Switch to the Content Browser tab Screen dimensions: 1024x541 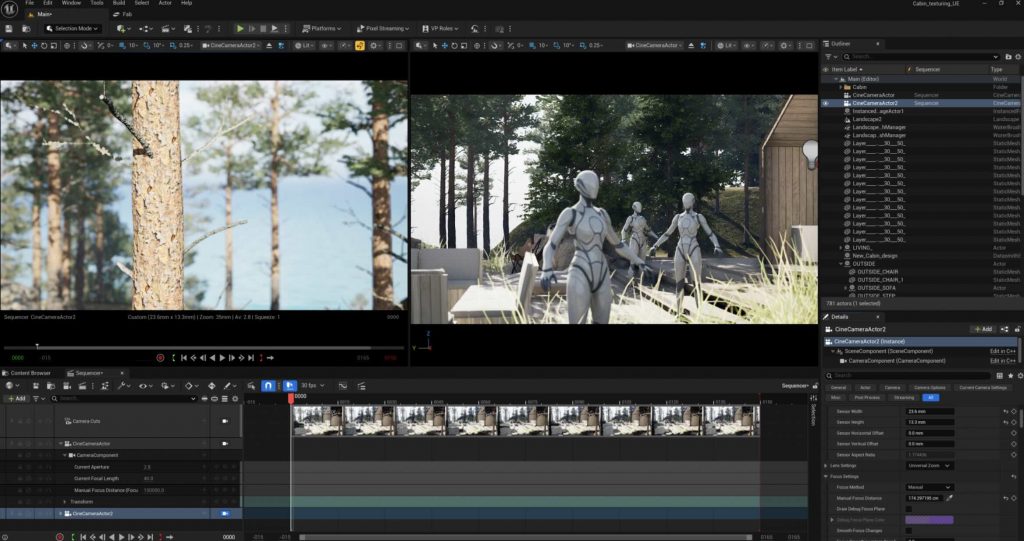pos(30,373)
